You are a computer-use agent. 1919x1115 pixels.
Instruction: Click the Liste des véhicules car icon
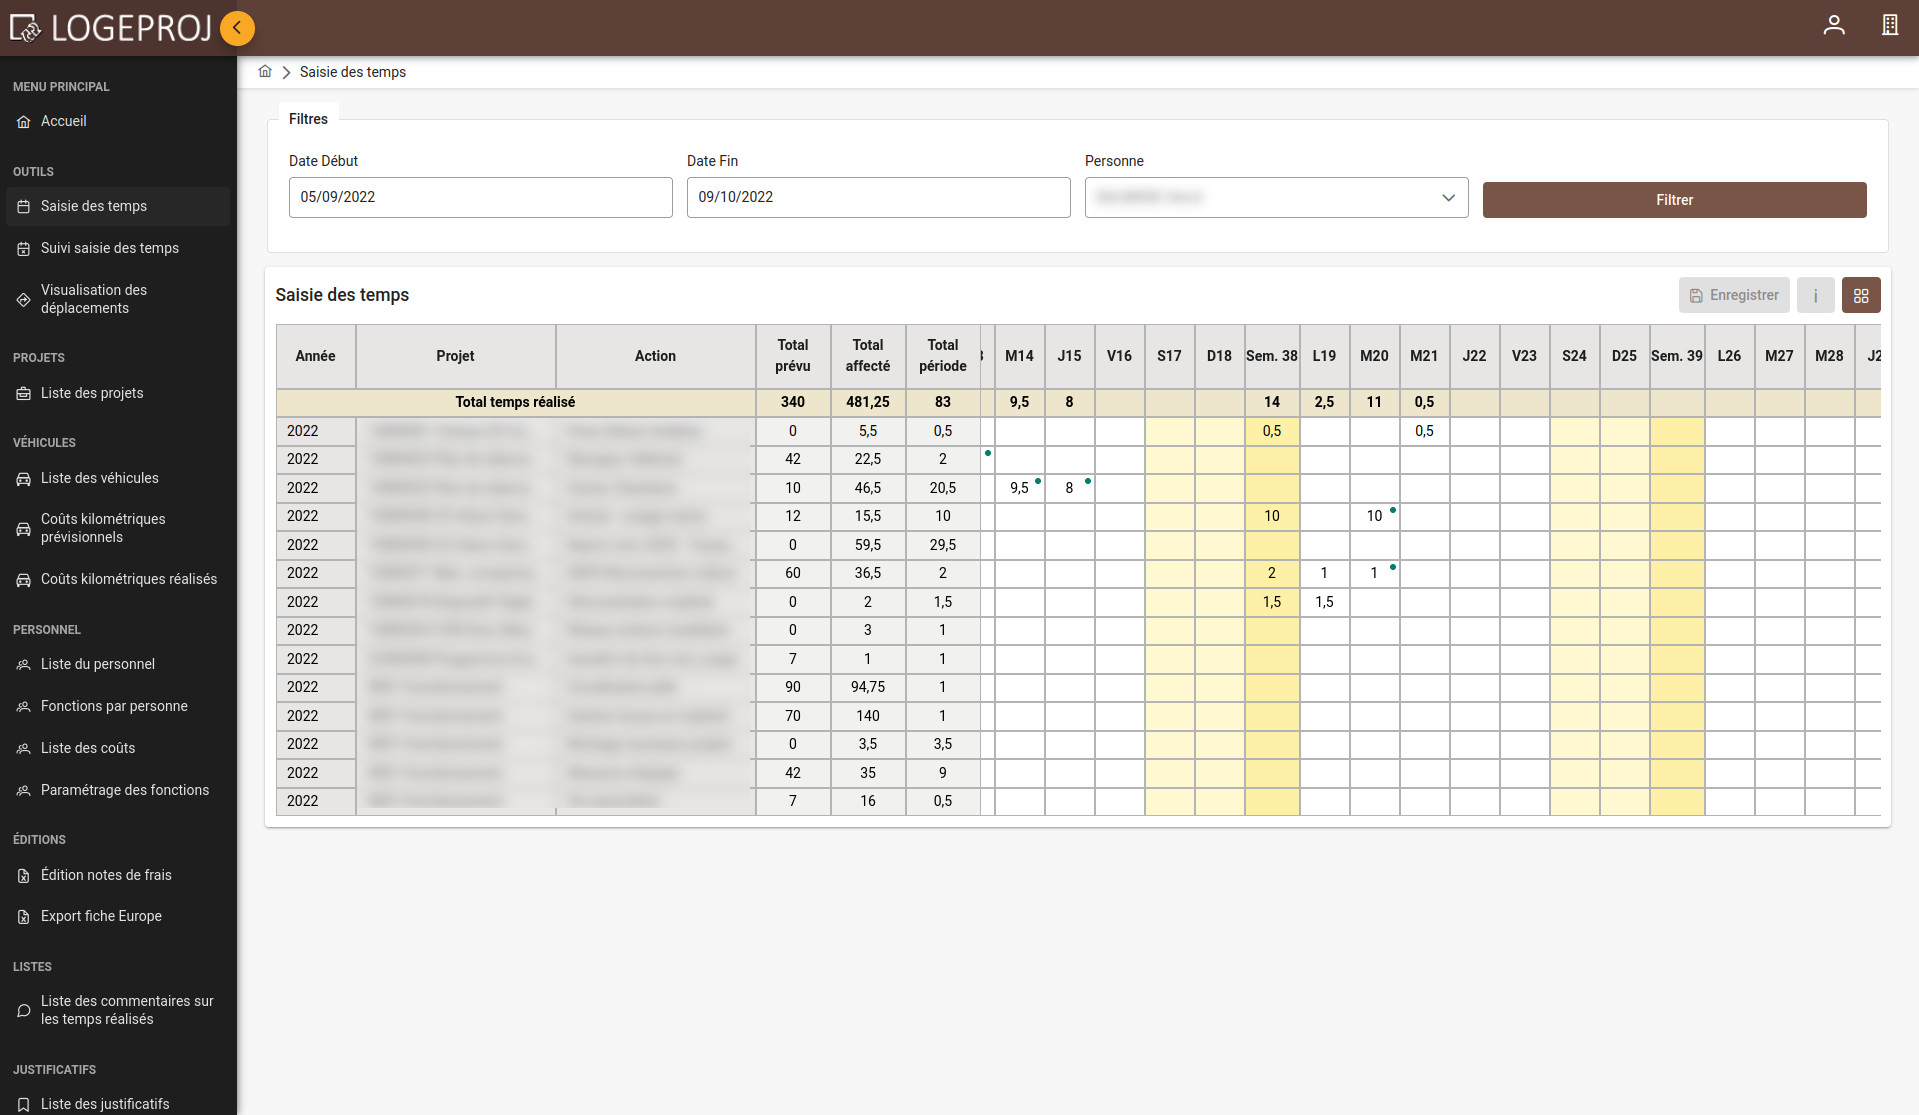pyautogui.click(x=24, y=479)
